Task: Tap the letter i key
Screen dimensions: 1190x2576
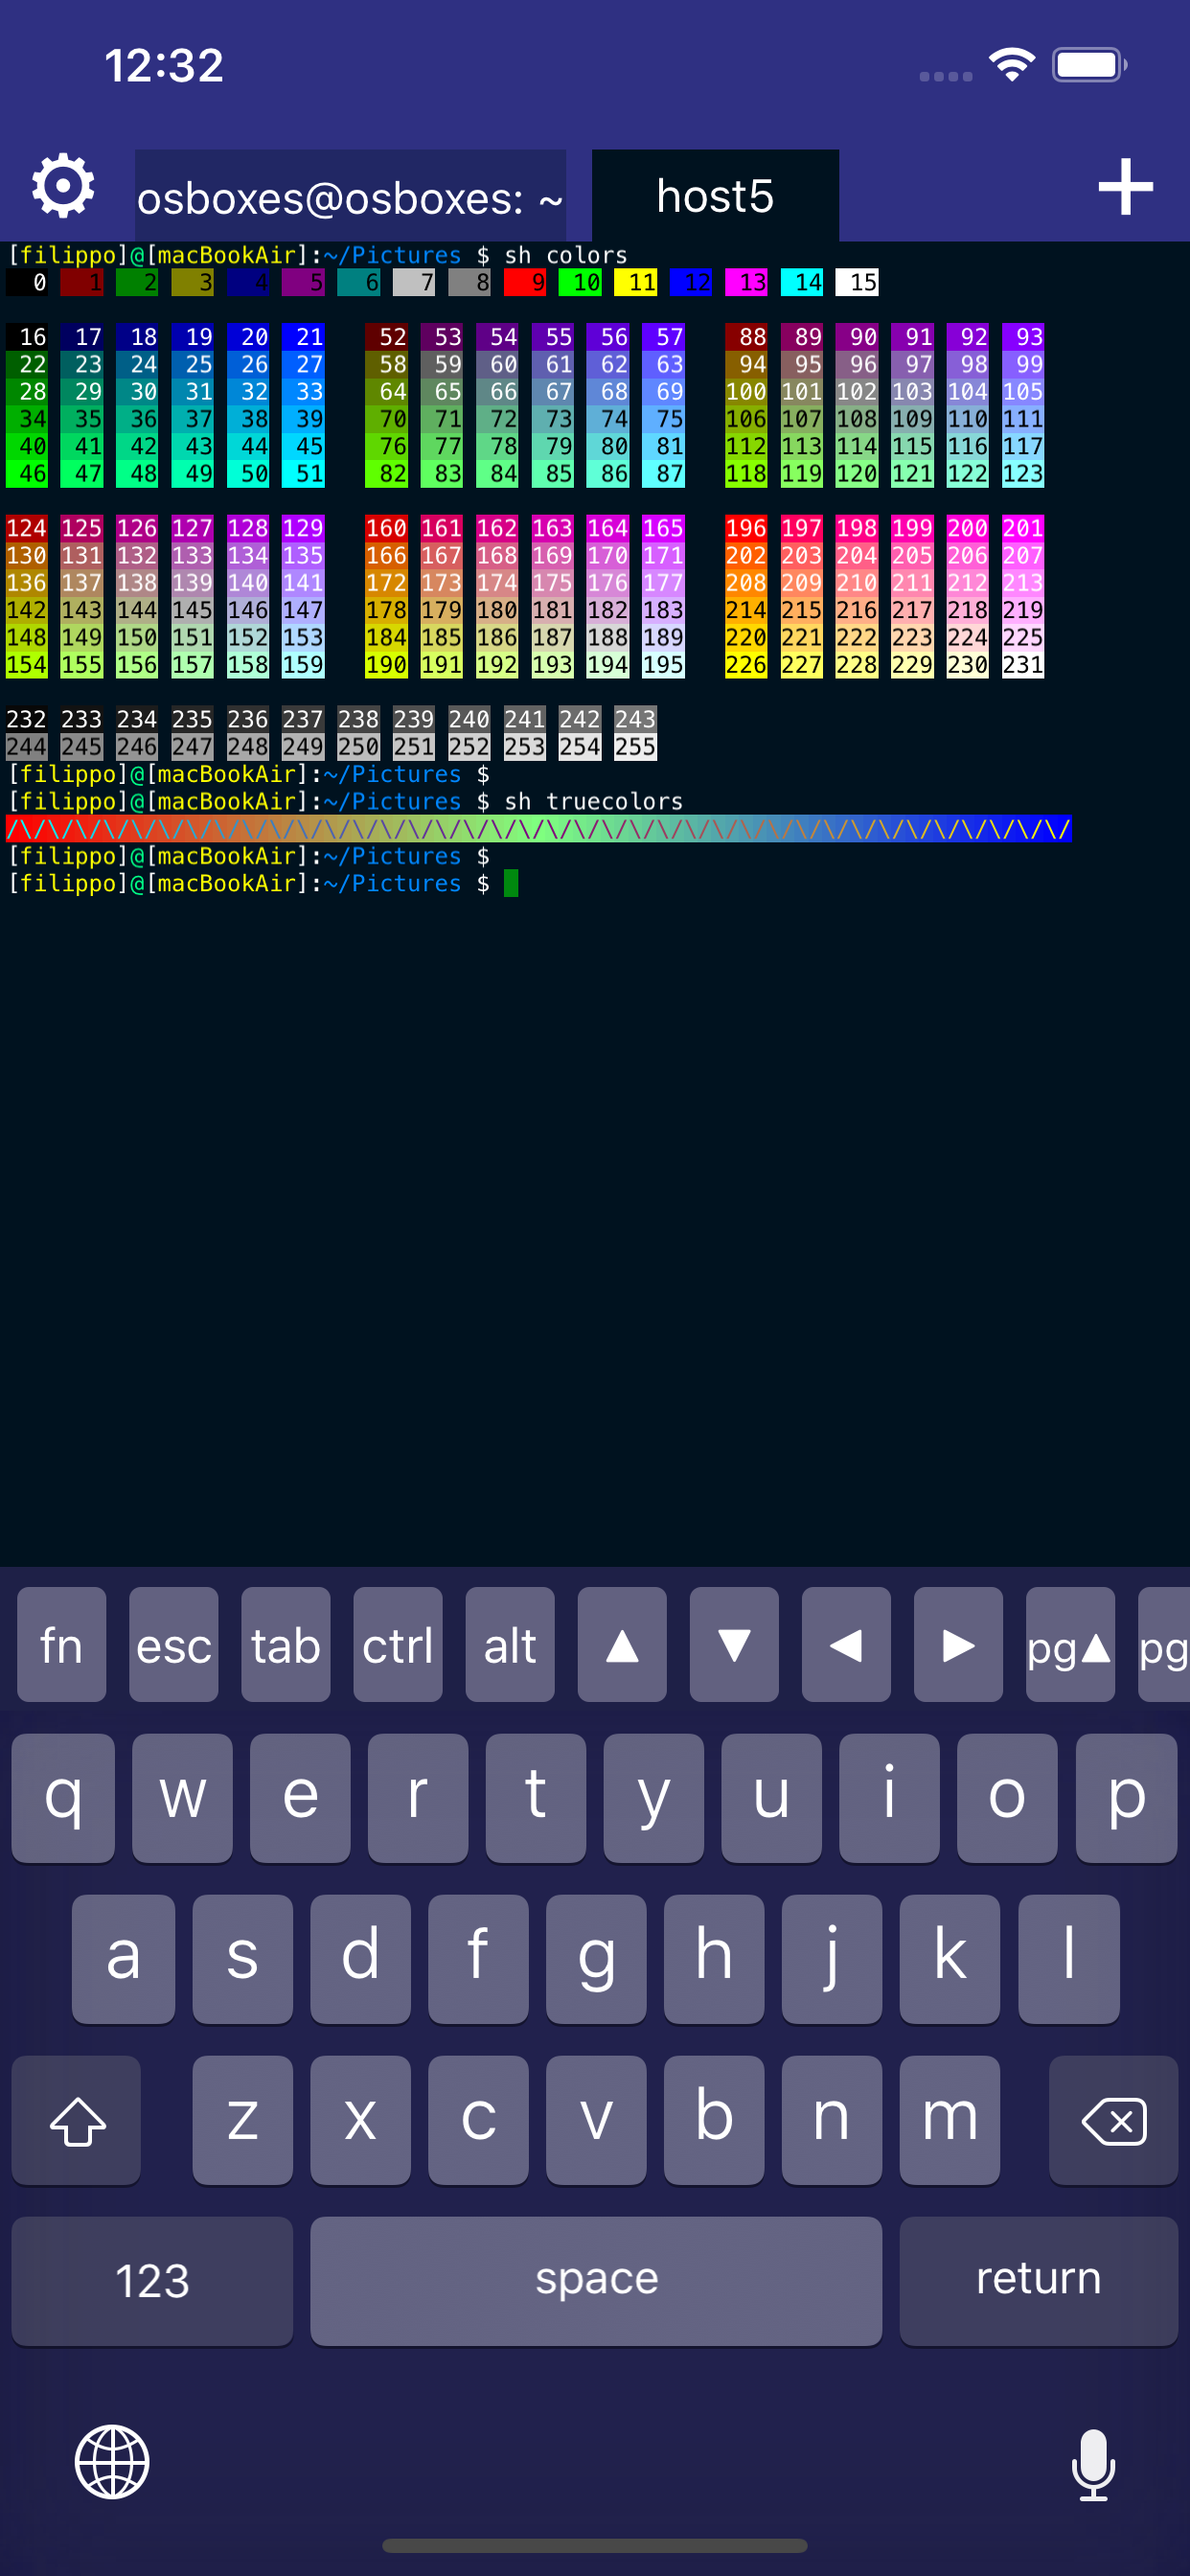Action: [889, 1798]
